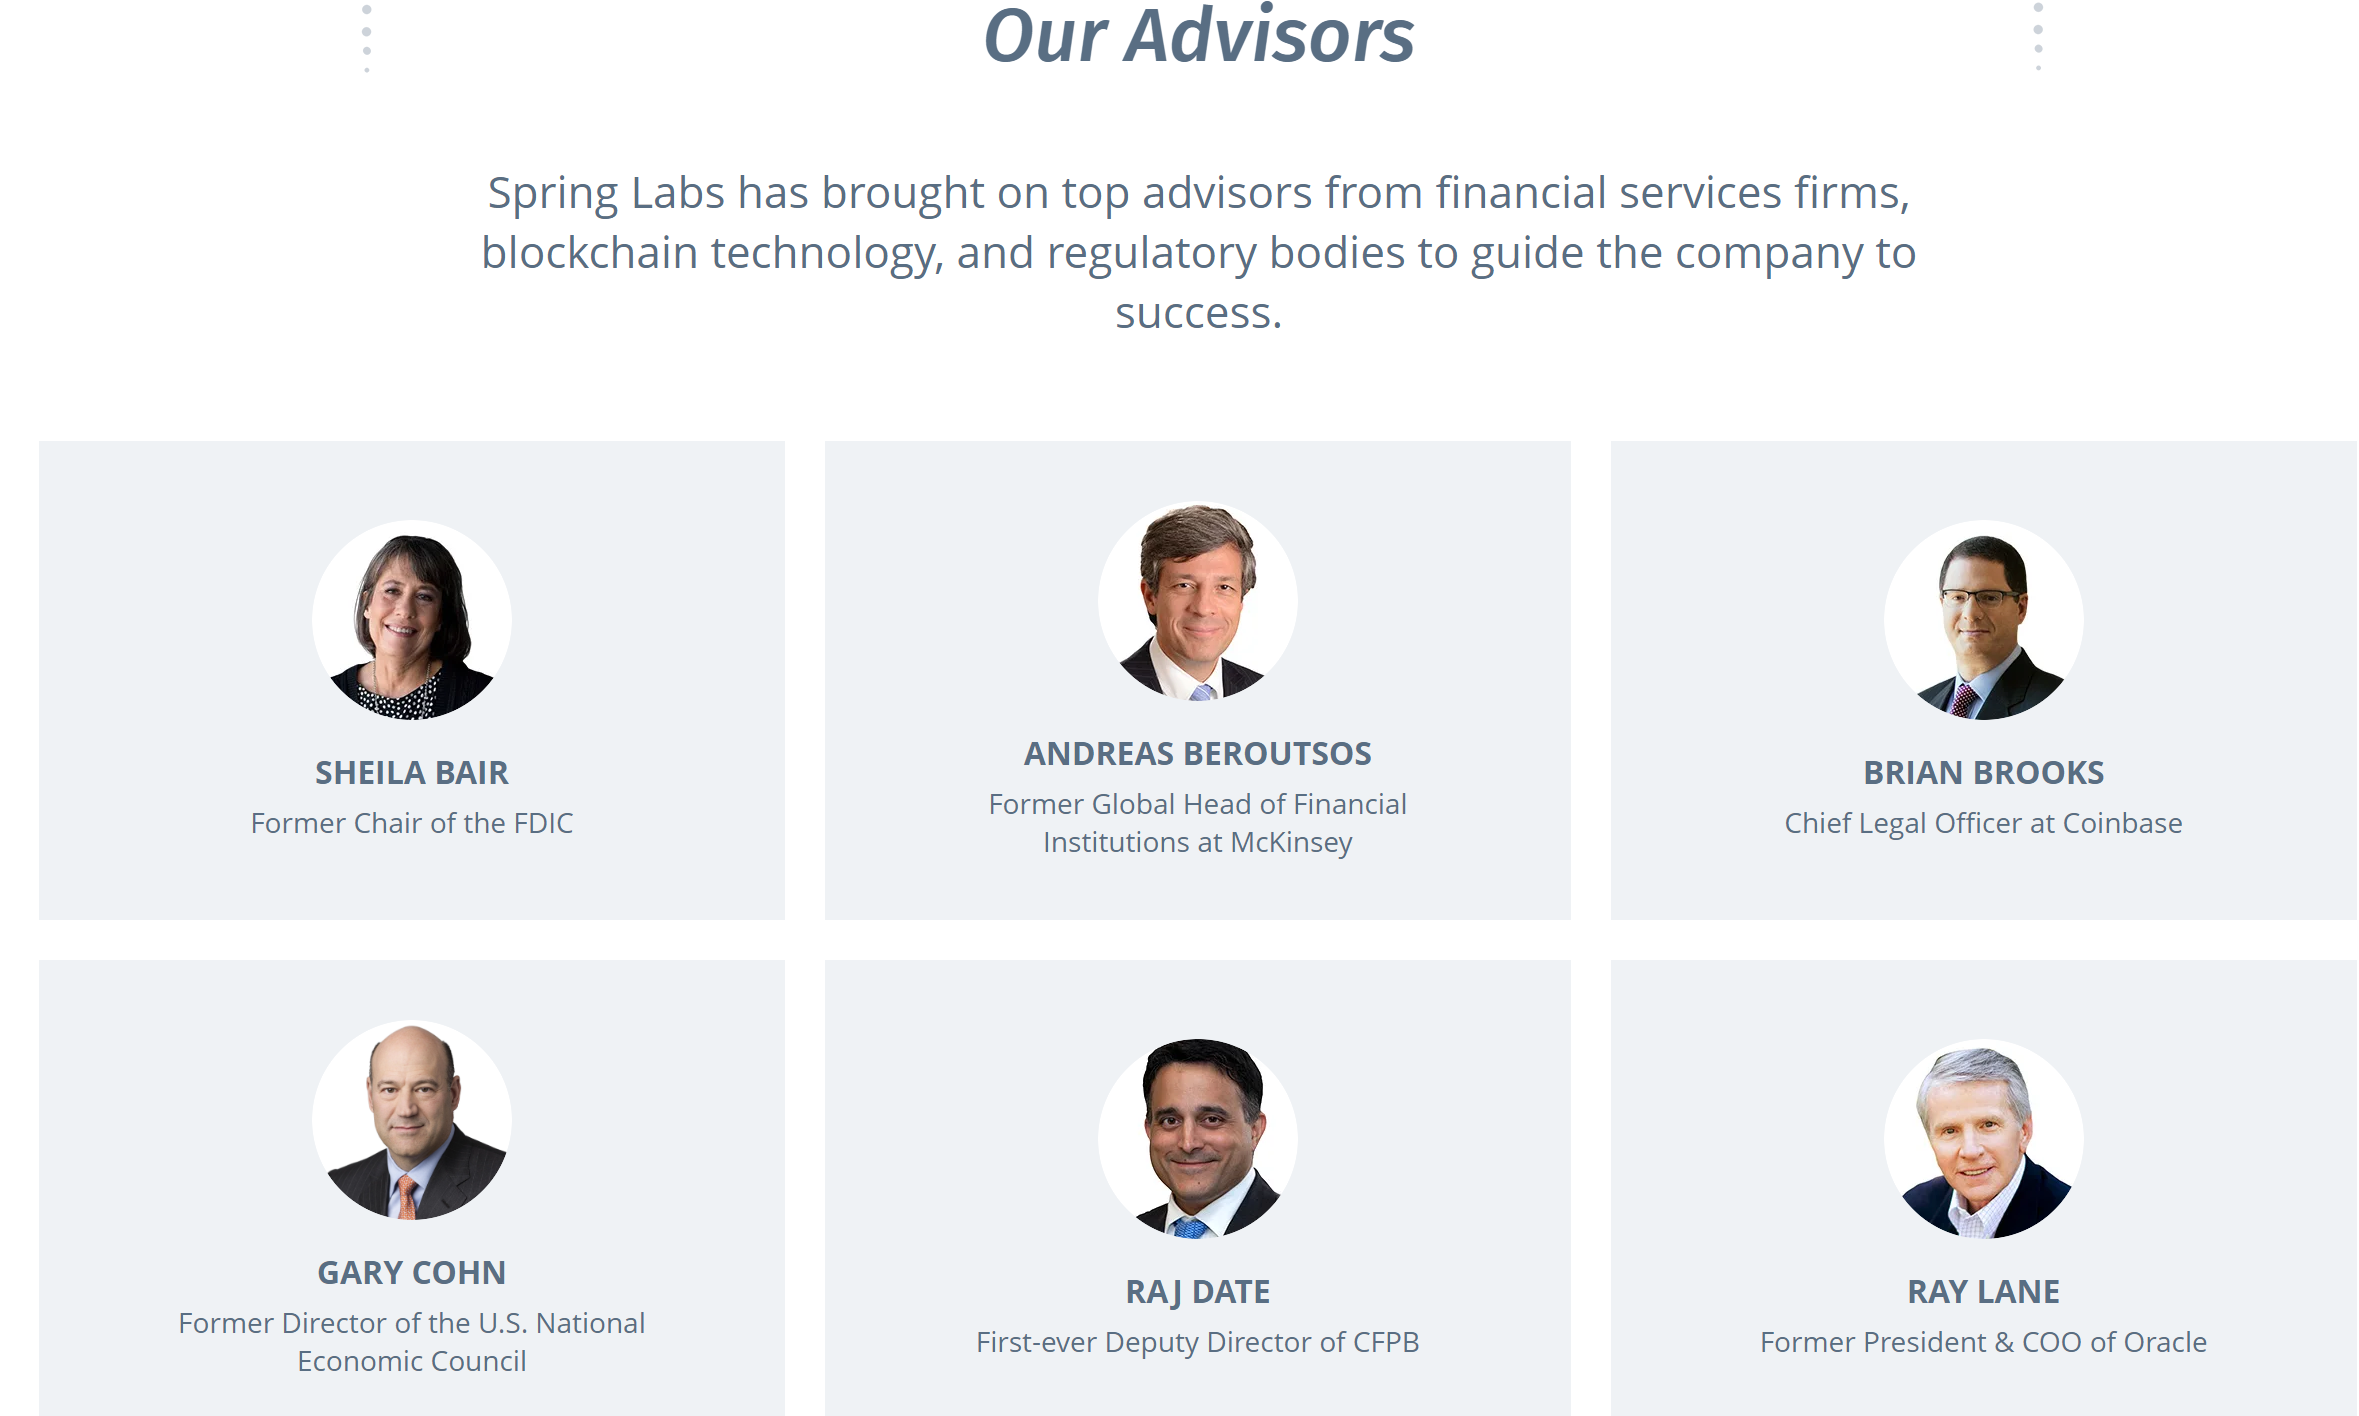
Task: Click the dotted line right of the heading
Action: [2038, 38]
